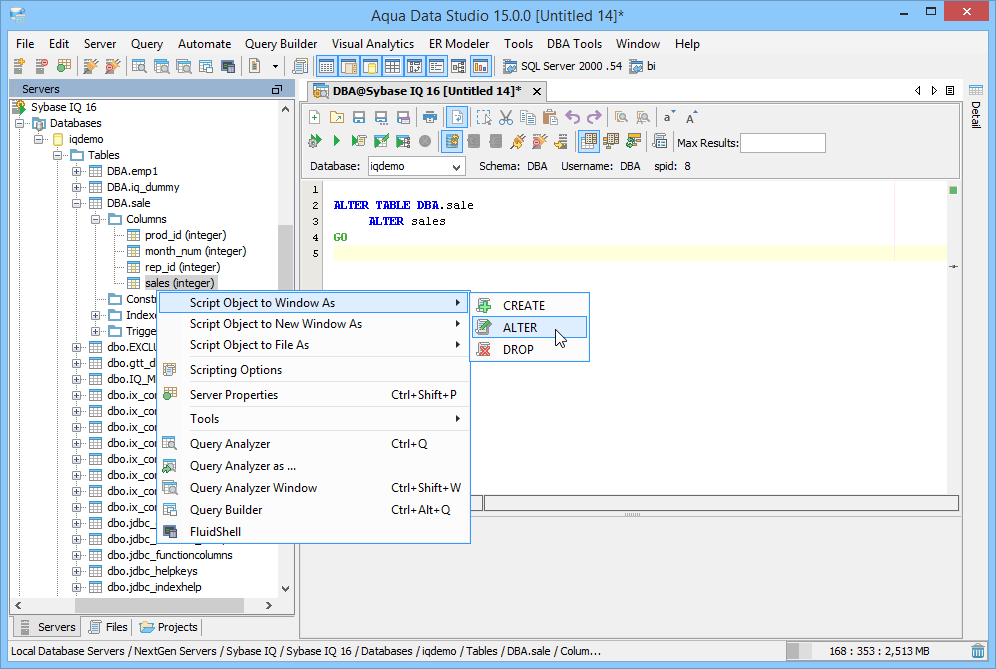The height and width of the screenshot is (669, 996).
Task: Select the prod_id (integer) column
Action: pos(185,235)
